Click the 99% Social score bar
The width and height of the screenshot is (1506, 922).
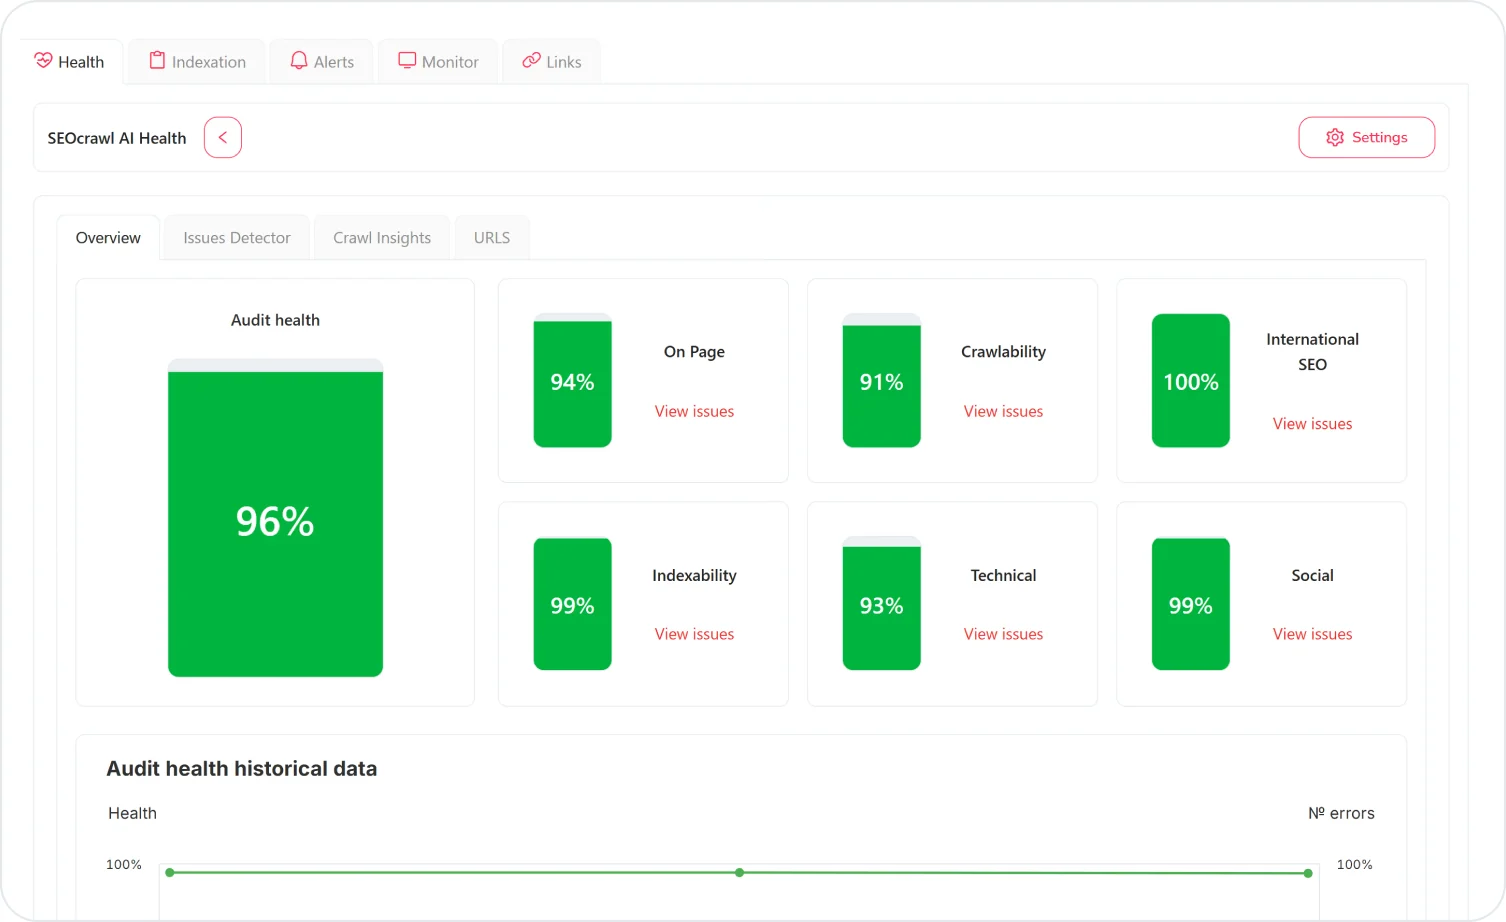[x=1190, y=604]
